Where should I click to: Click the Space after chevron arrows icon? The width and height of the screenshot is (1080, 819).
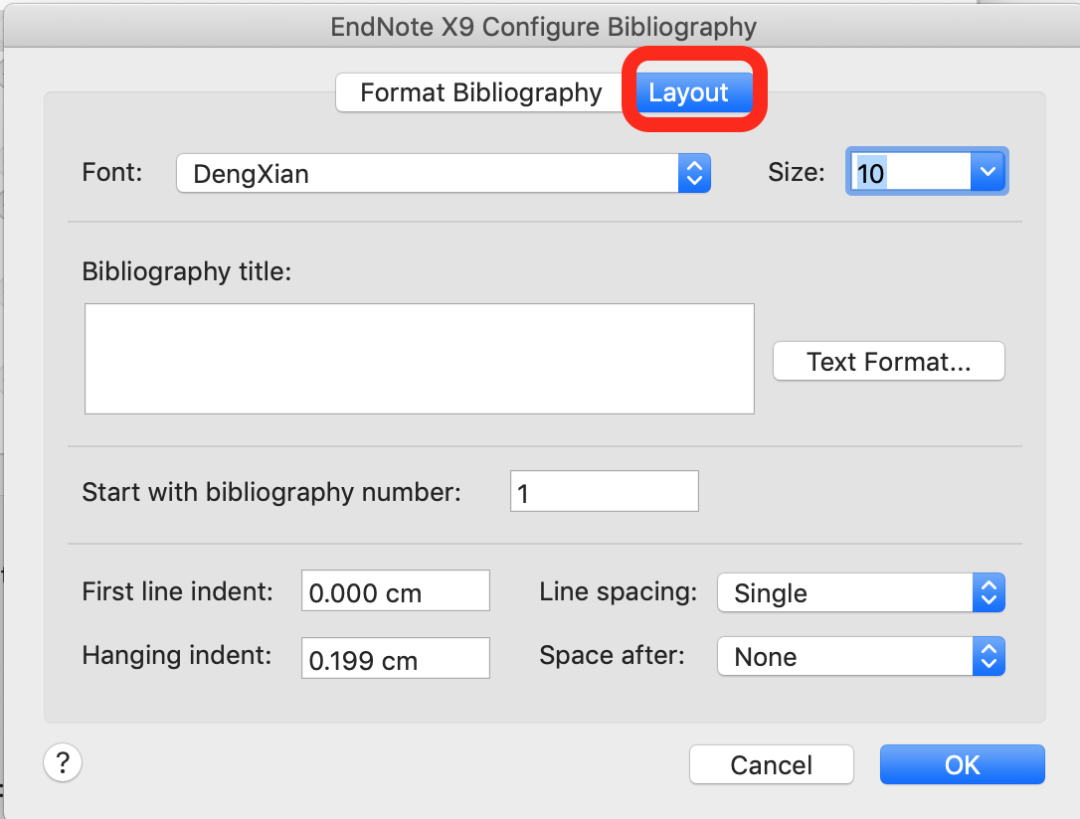tap(989, 656)
